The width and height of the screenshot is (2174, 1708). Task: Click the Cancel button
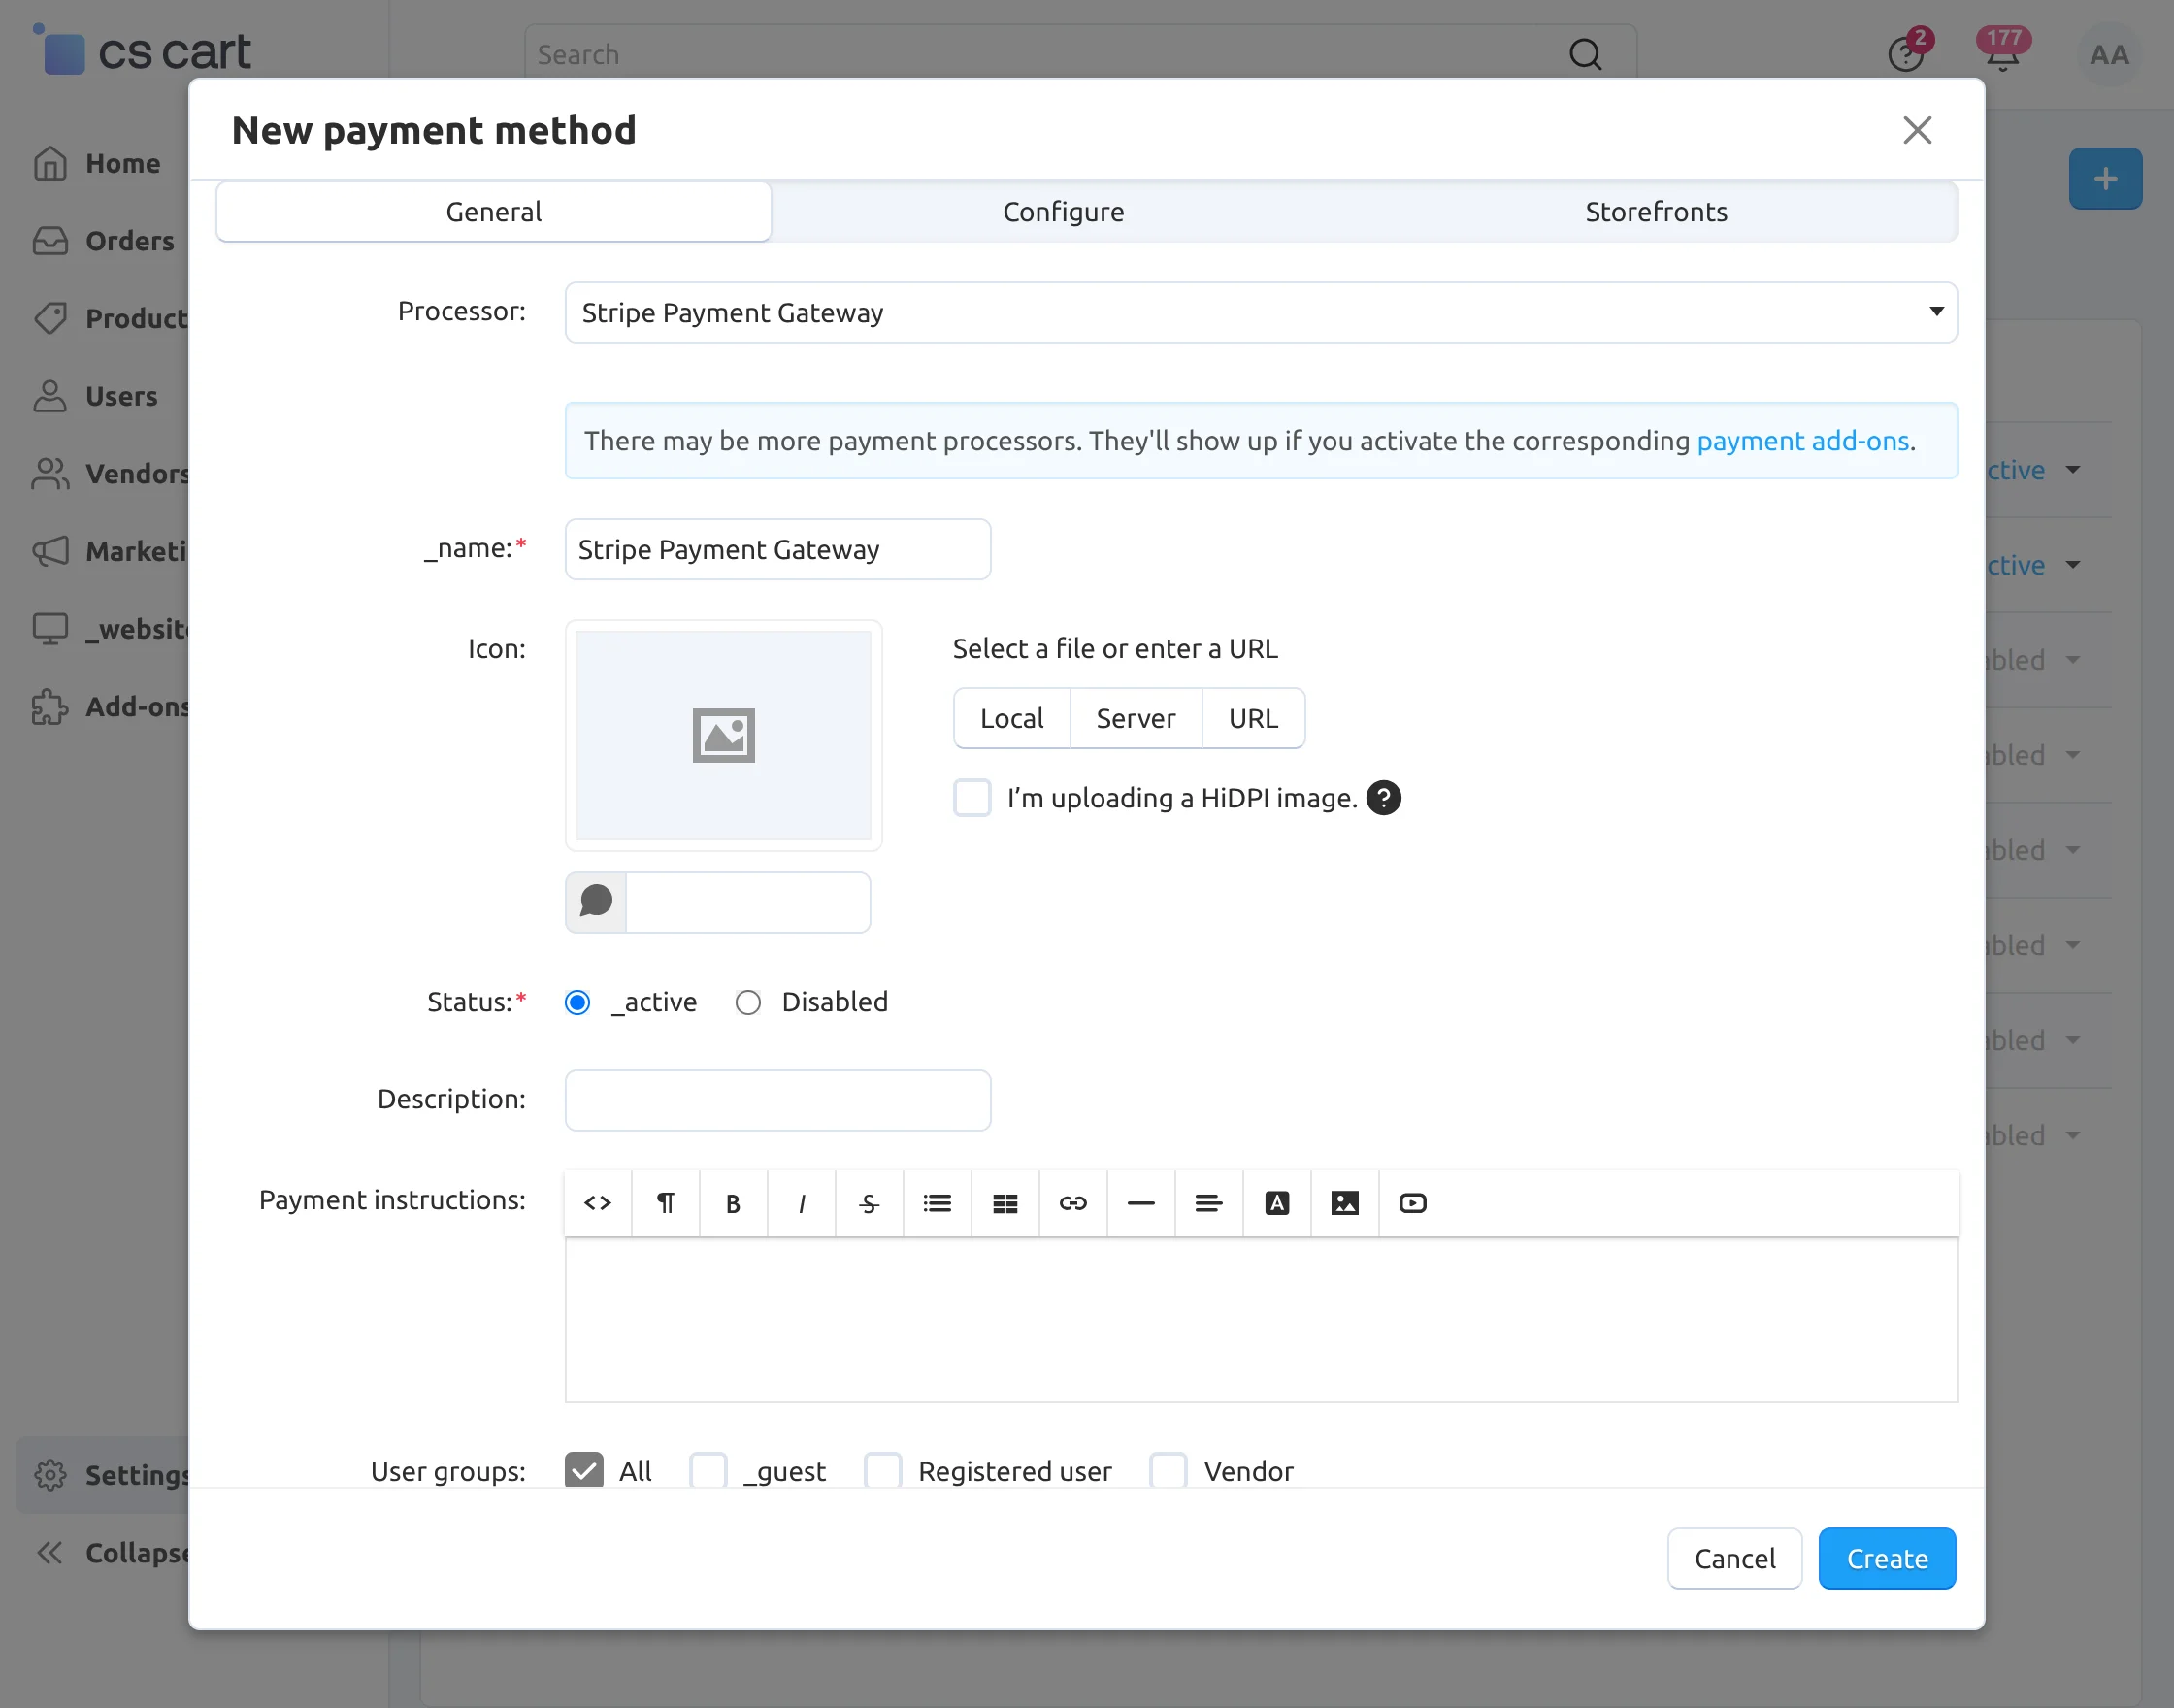[x=1735, y=1558]
